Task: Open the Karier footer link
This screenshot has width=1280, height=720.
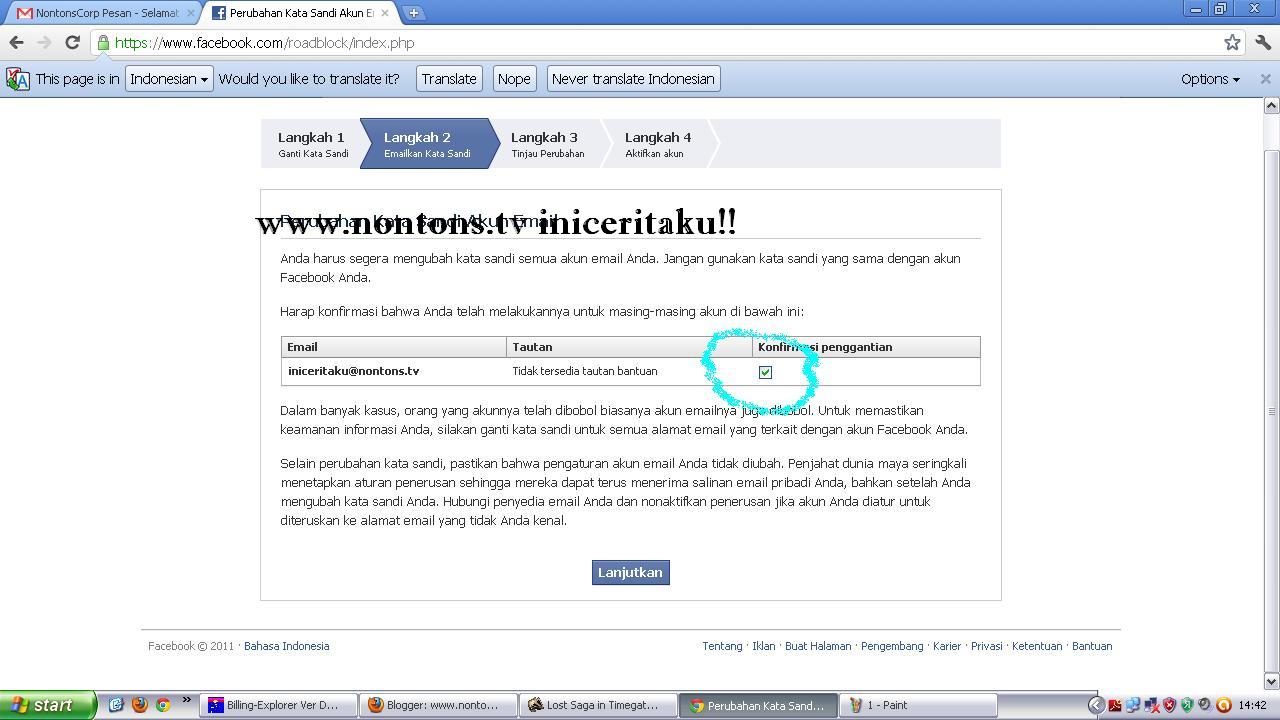Action: 947,646
